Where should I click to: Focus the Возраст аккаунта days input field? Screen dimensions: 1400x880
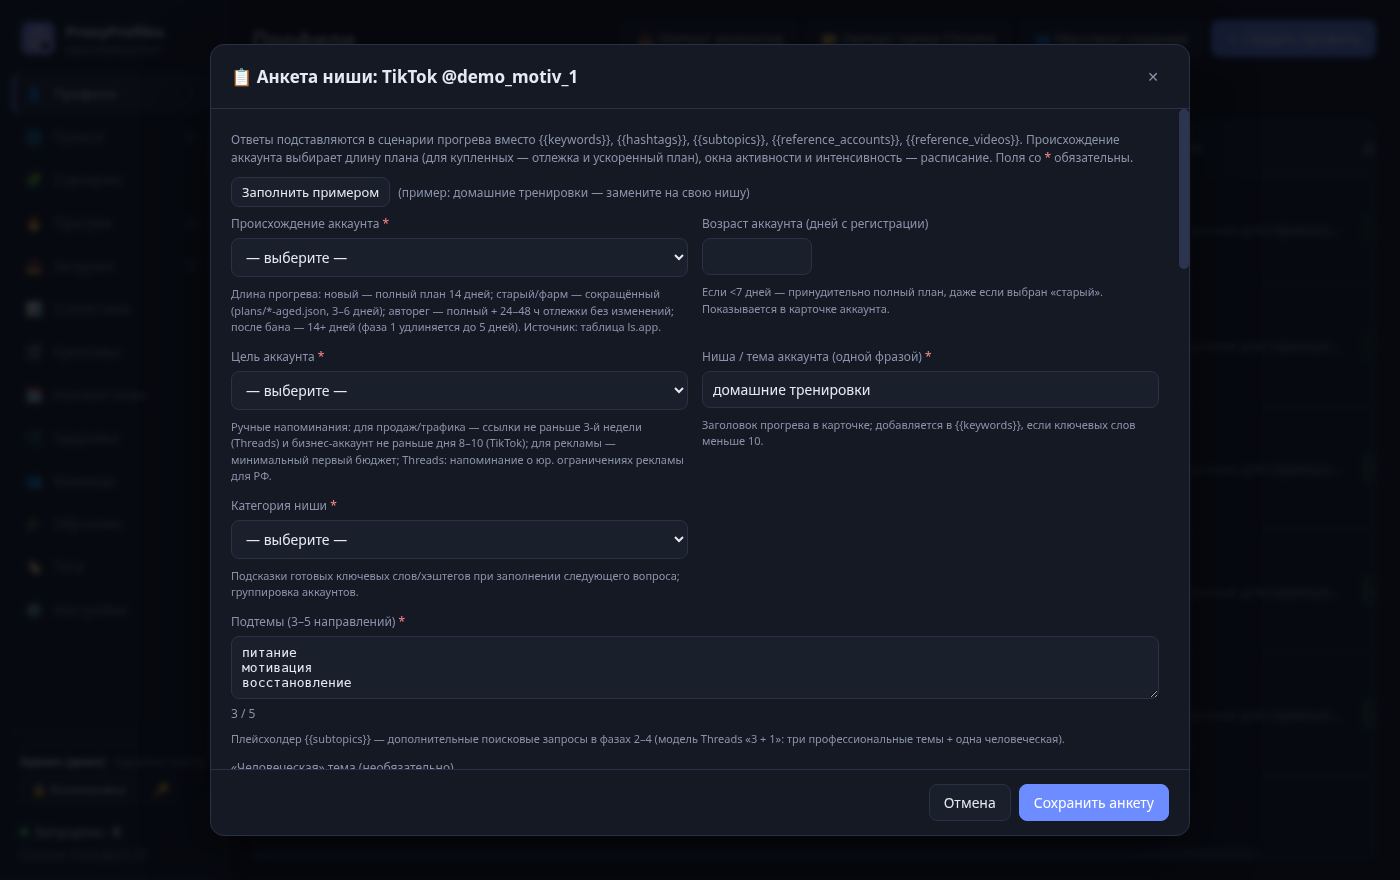(x=757, y=256)
